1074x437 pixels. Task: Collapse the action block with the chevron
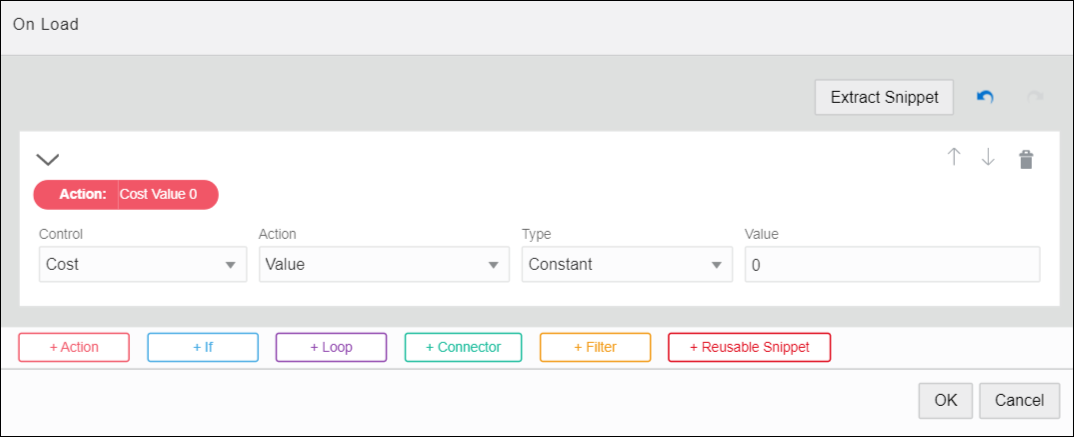[48, 159]
